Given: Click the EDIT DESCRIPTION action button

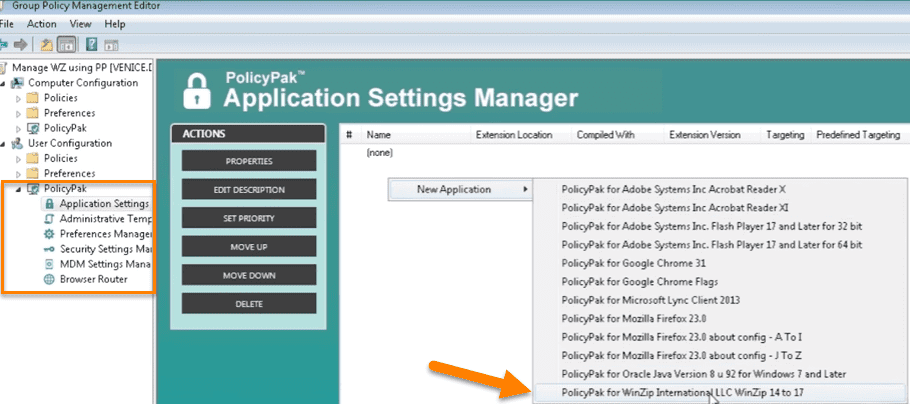Looking at the screenshot, I should pyautogui.click(x=249, y=189).
